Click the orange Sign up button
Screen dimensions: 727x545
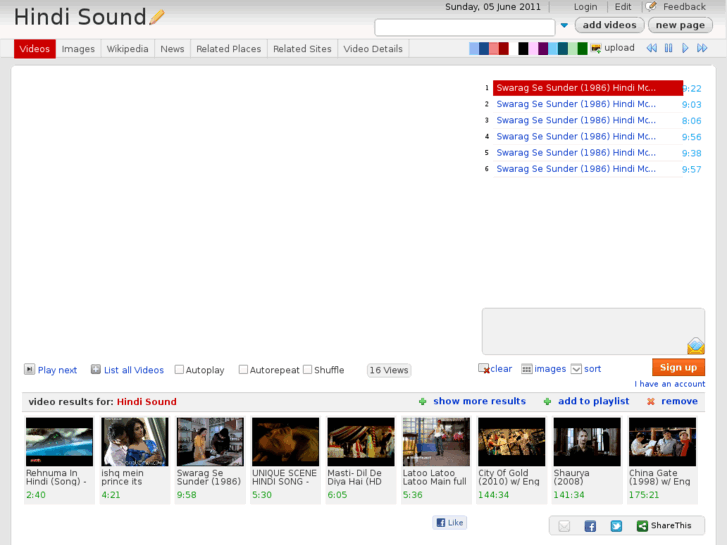(x=678, y=367)
